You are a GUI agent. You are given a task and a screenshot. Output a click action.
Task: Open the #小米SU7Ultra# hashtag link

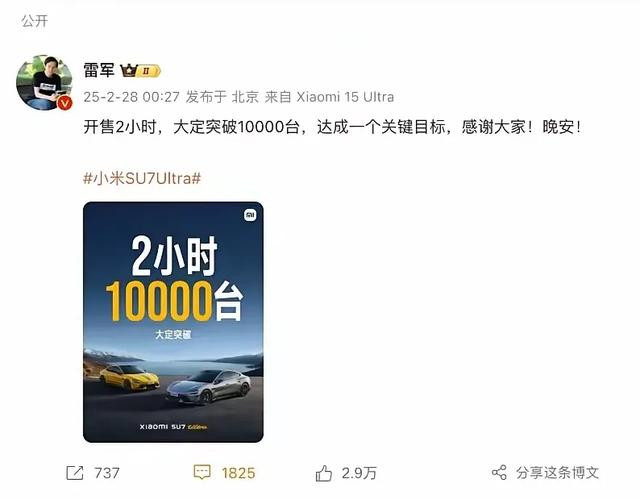[142, 178]
